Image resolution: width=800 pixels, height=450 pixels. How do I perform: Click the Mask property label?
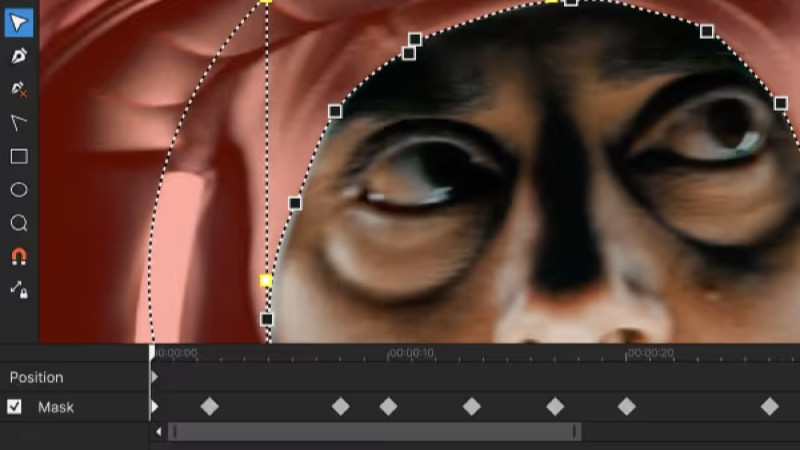[56, 407]
